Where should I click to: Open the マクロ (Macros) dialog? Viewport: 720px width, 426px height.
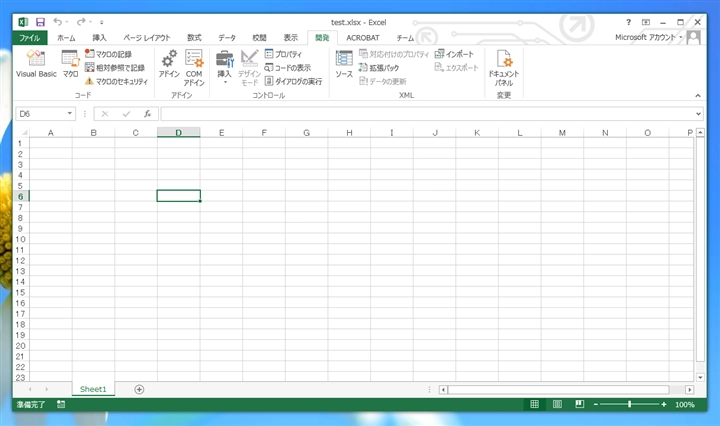click(70, 63)
